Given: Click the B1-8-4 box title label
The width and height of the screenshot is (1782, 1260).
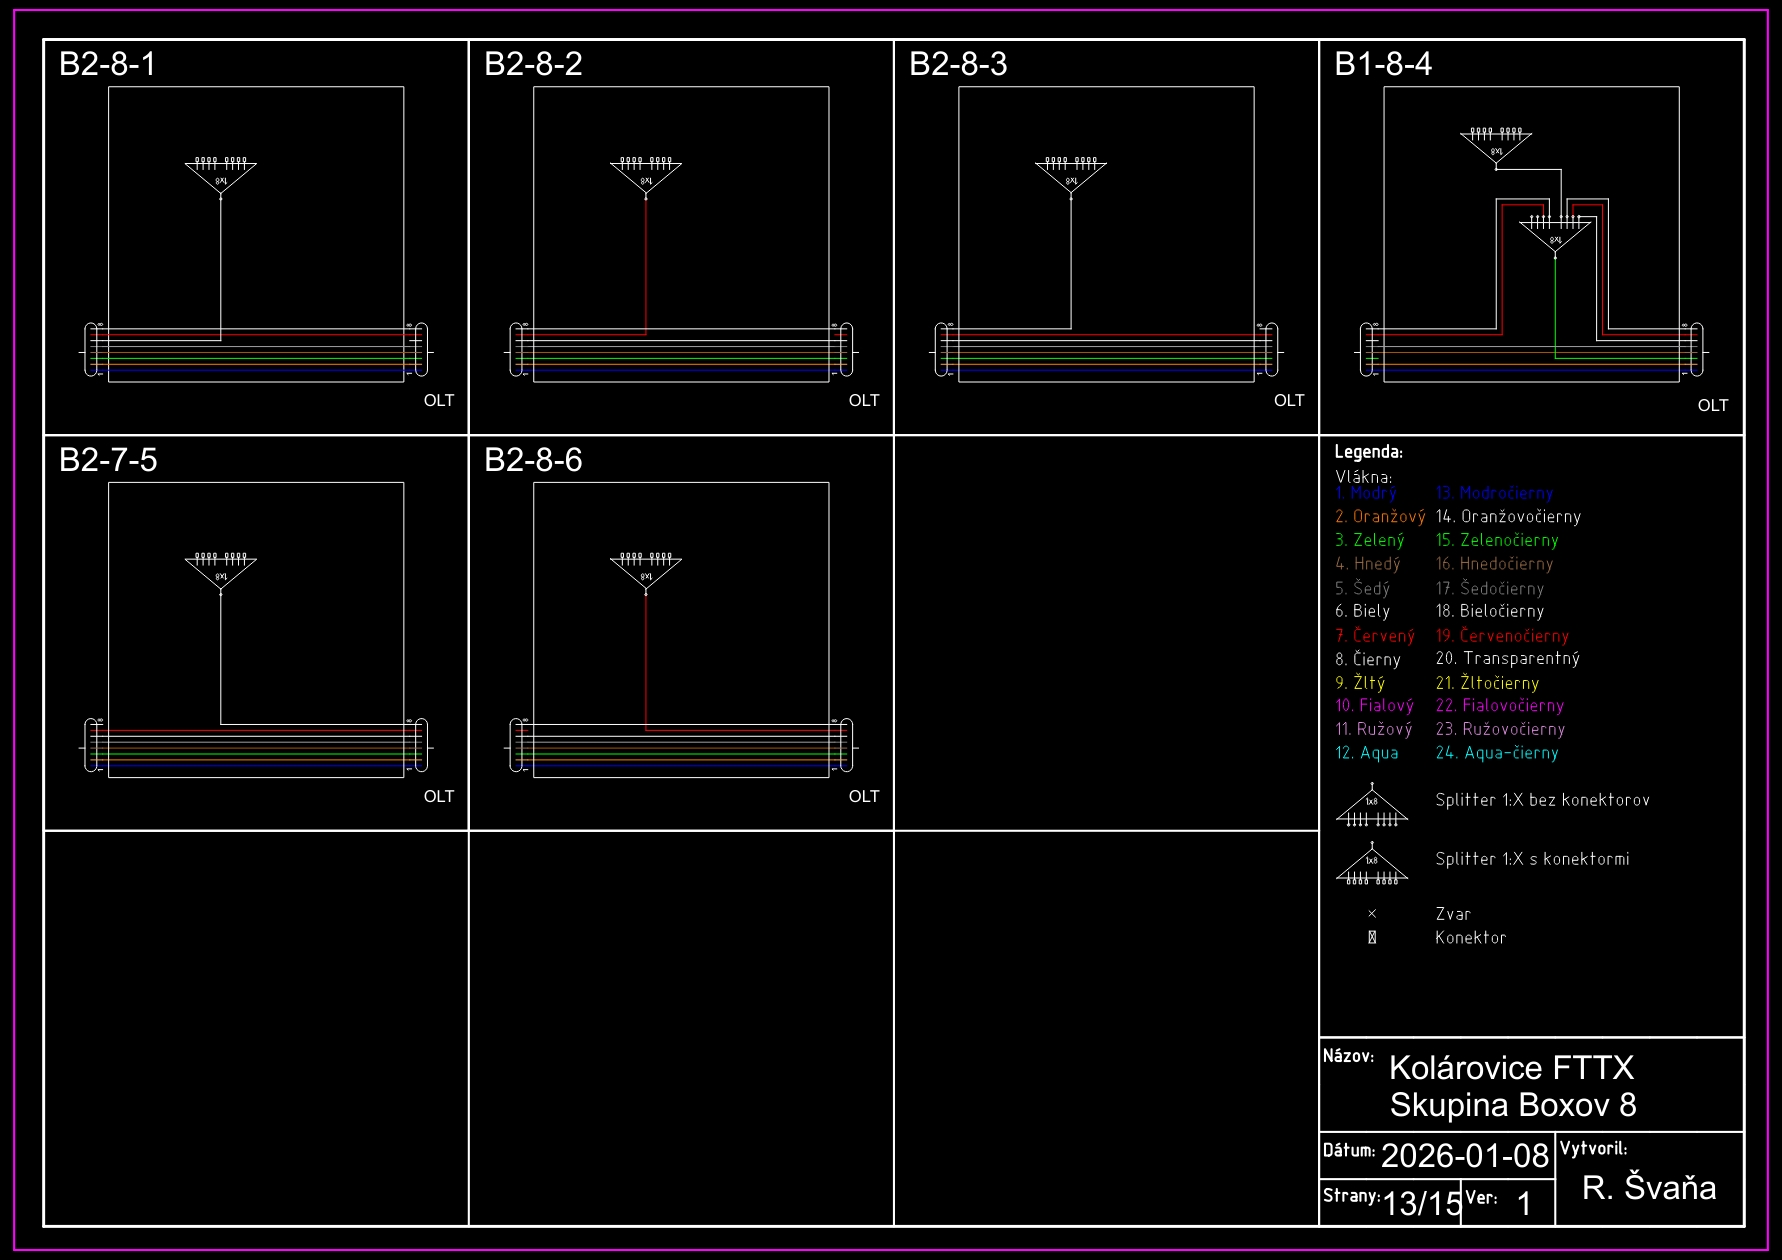Looking at the screenshot, I should pos(1383,64).
